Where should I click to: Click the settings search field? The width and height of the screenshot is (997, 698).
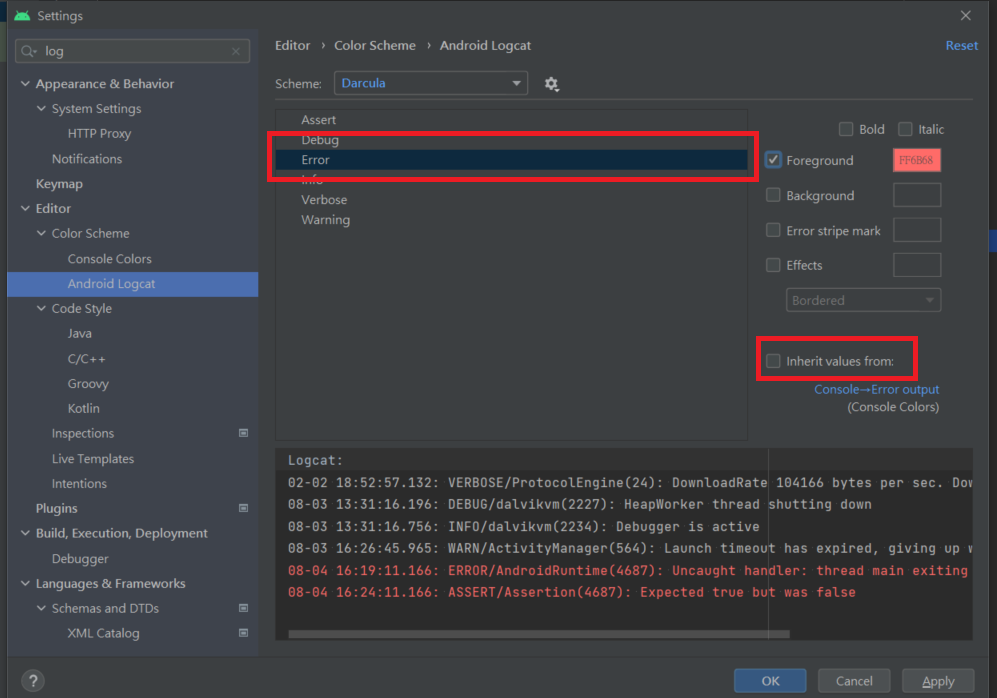click(x=132, y=51)
